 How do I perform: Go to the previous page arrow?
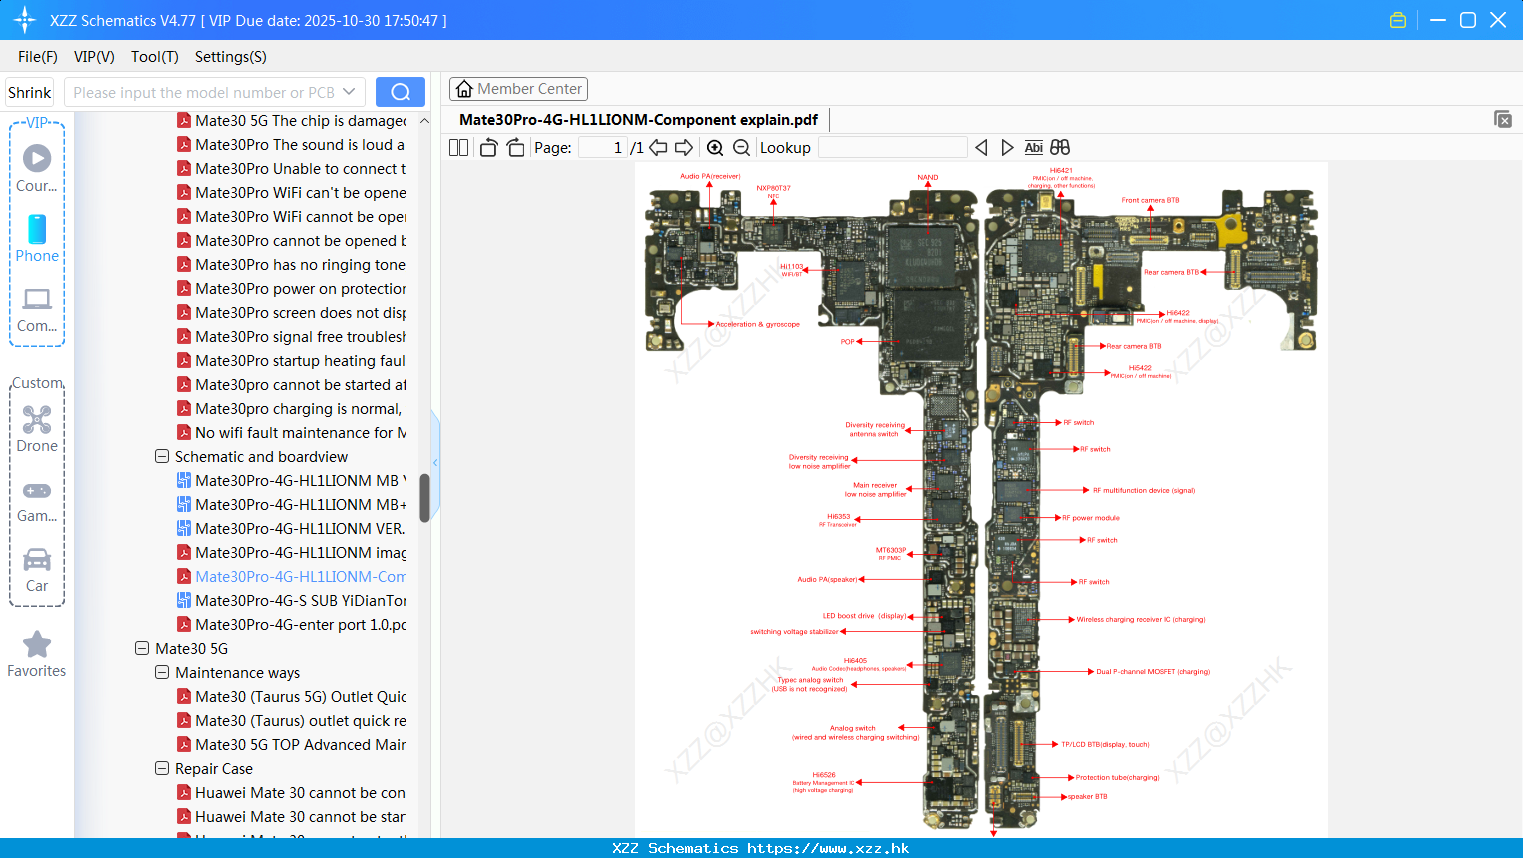[x=658, y=148]
